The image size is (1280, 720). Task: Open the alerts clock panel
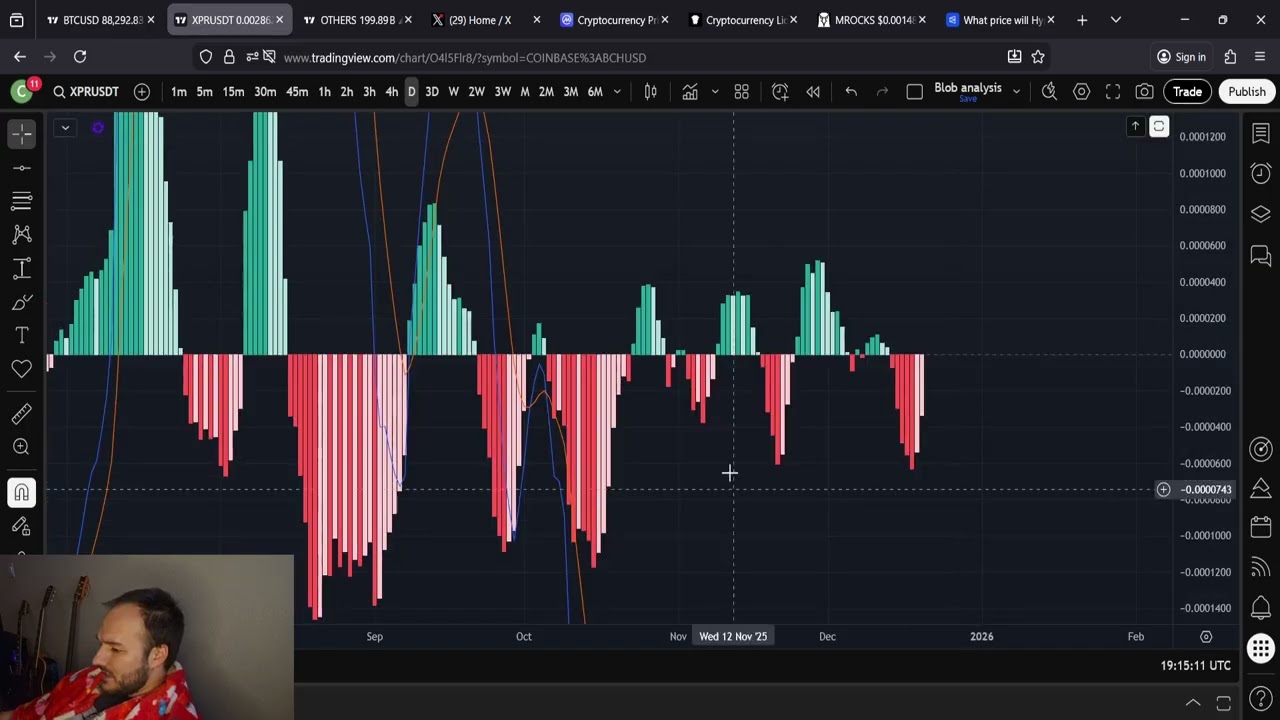click(1260, 173)
